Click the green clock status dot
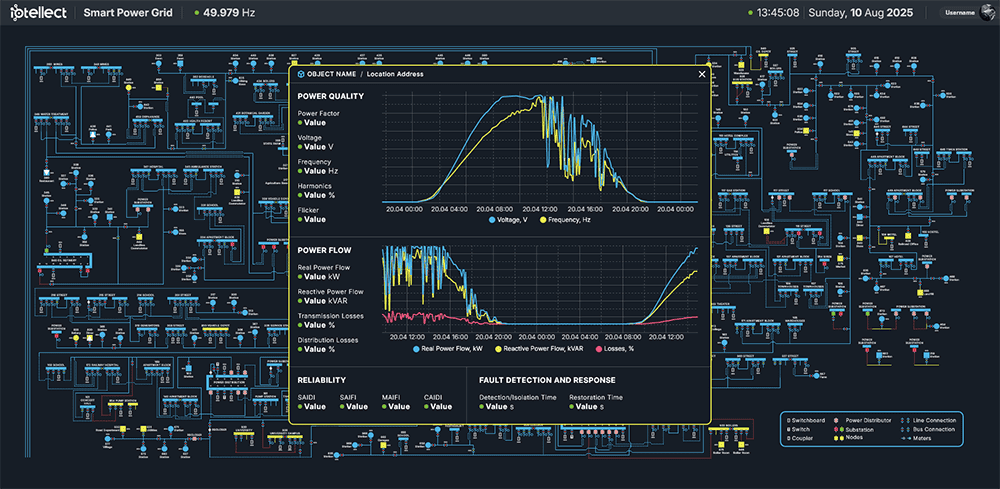The image size is (1000, 489). coord(749,14)
